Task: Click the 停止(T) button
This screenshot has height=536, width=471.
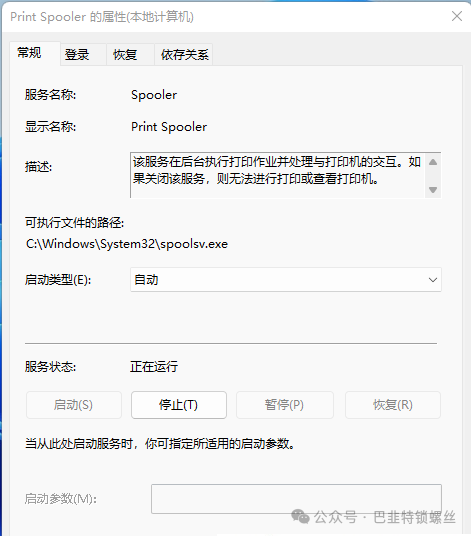Action: coord(179,405)
